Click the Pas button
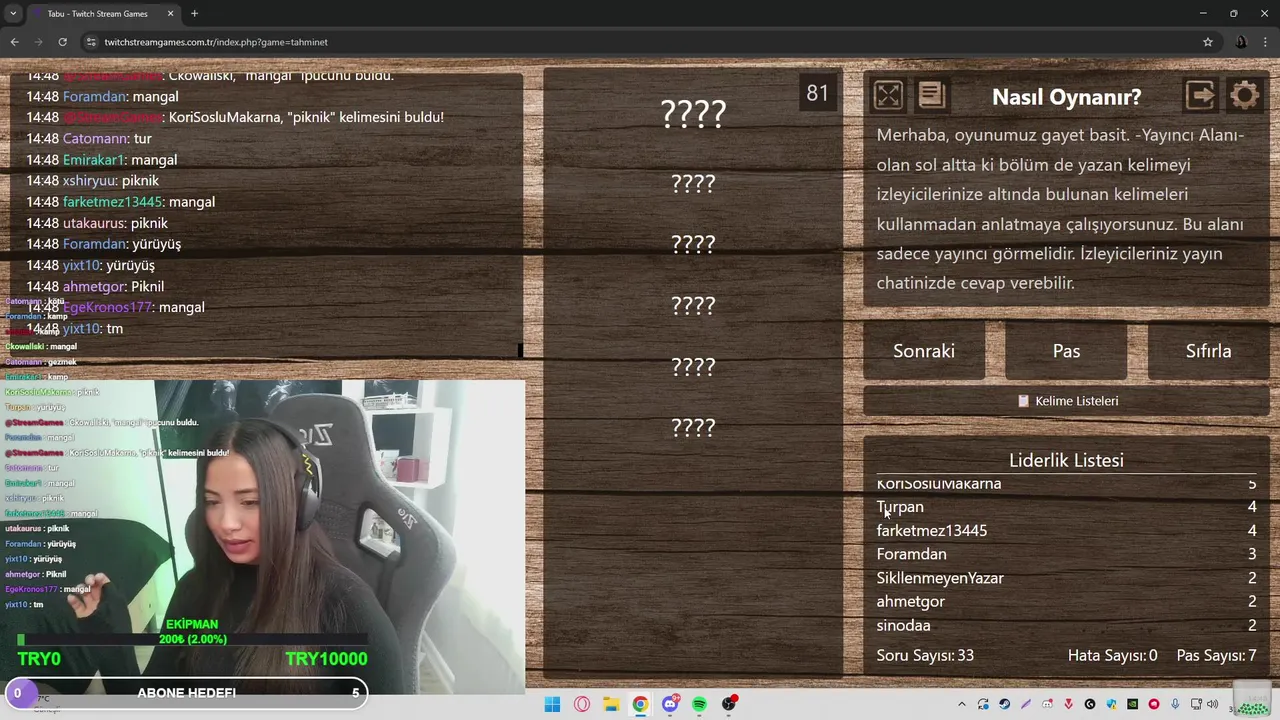The height and width of the screenshot is (720, 1280). [1066, 351]
